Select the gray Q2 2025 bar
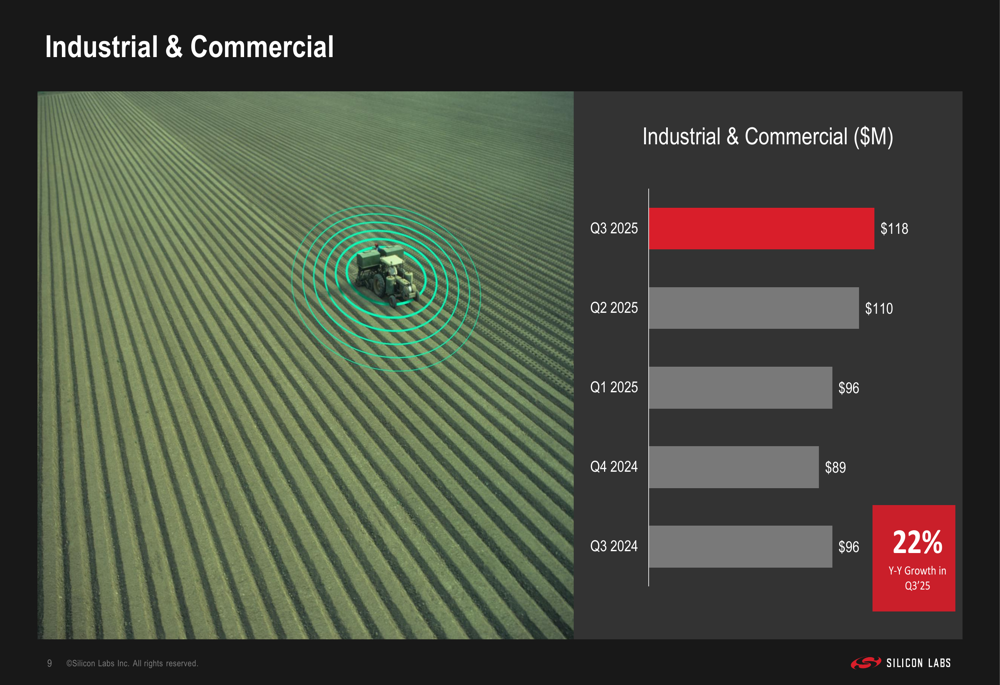Viewport: 1000px width, 685px height. (753, 308)
